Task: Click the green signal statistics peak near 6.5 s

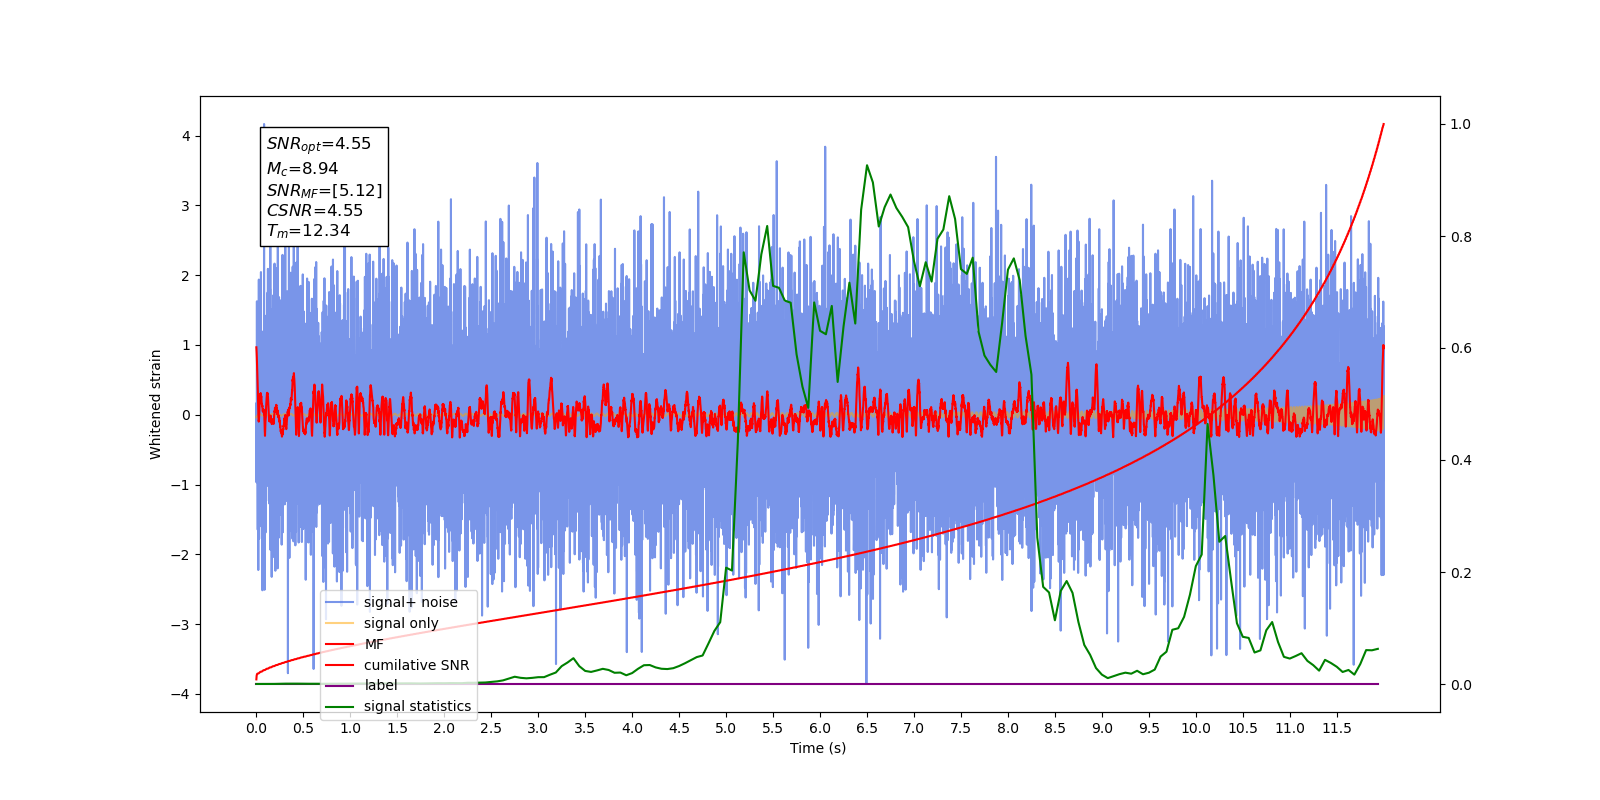Action: 867,166
